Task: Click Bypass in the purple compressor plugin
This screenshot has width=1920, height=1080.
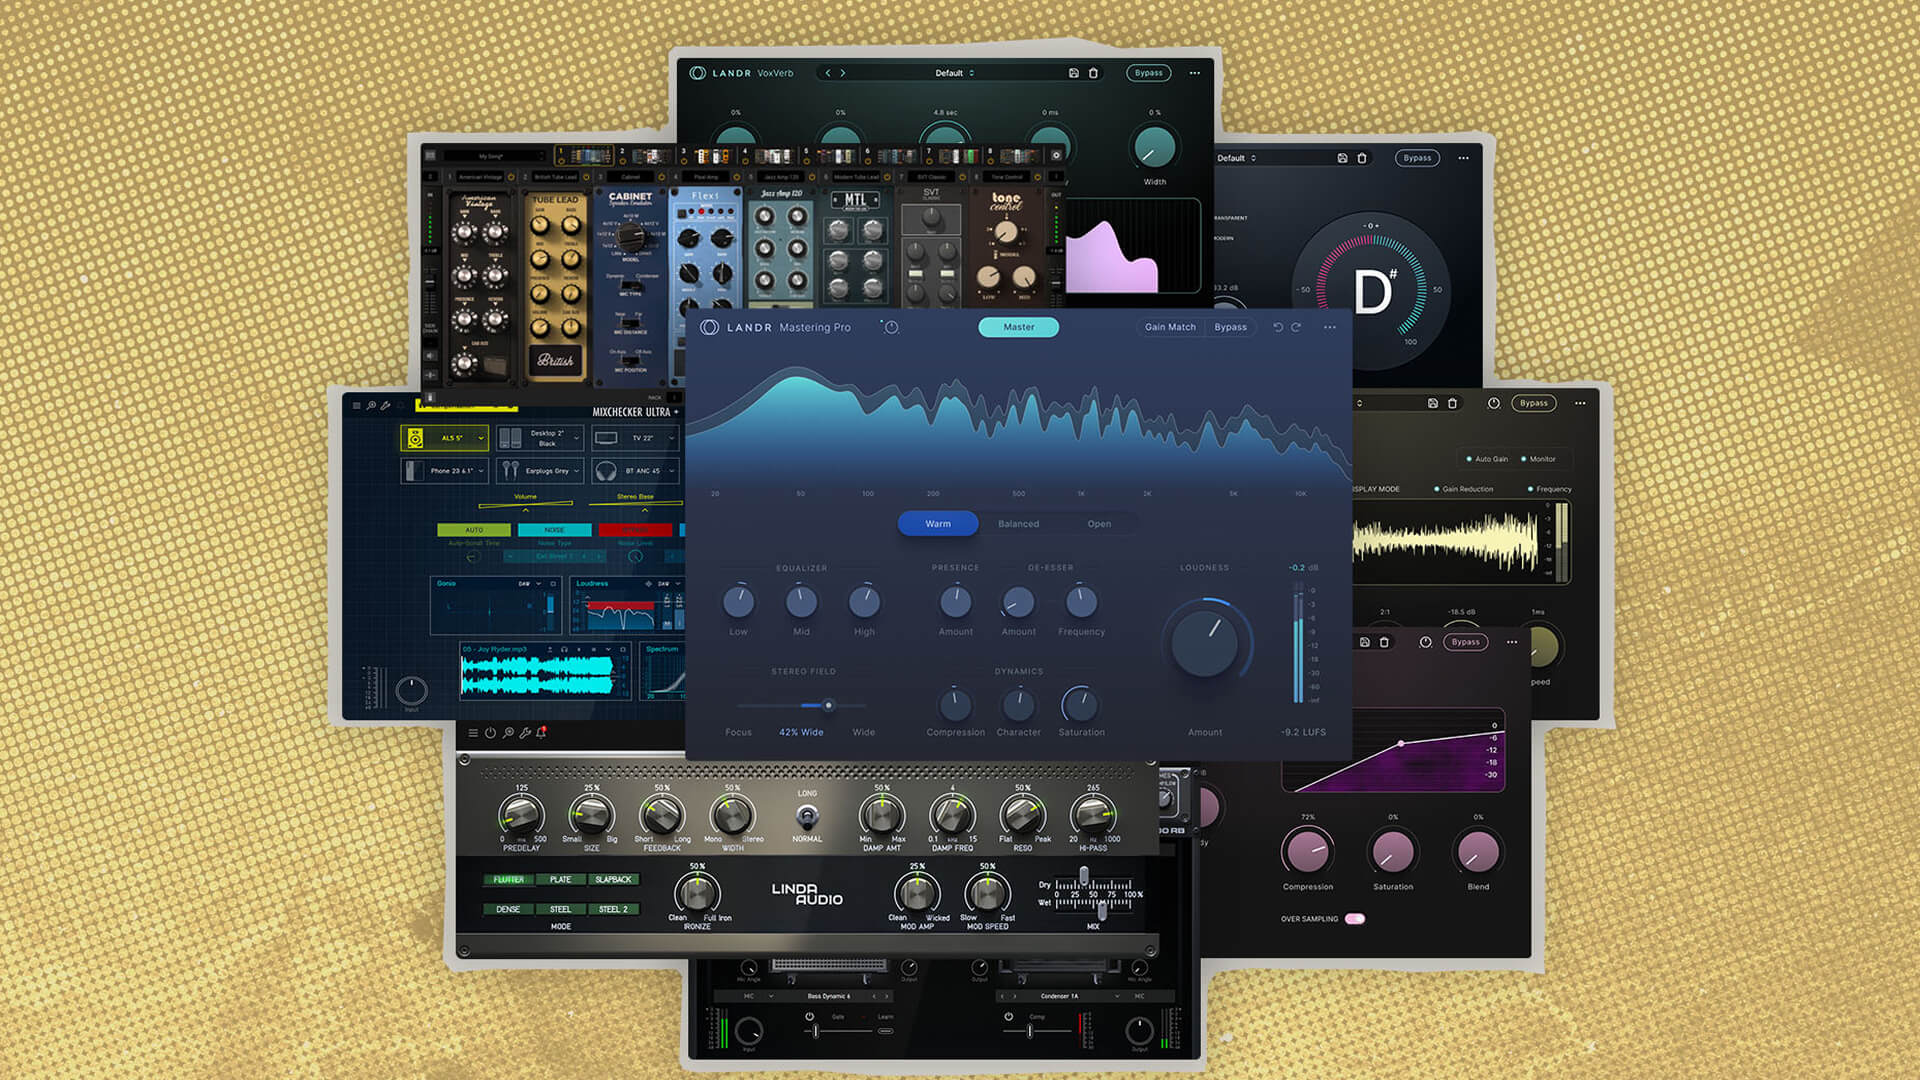Action: 1465,642
